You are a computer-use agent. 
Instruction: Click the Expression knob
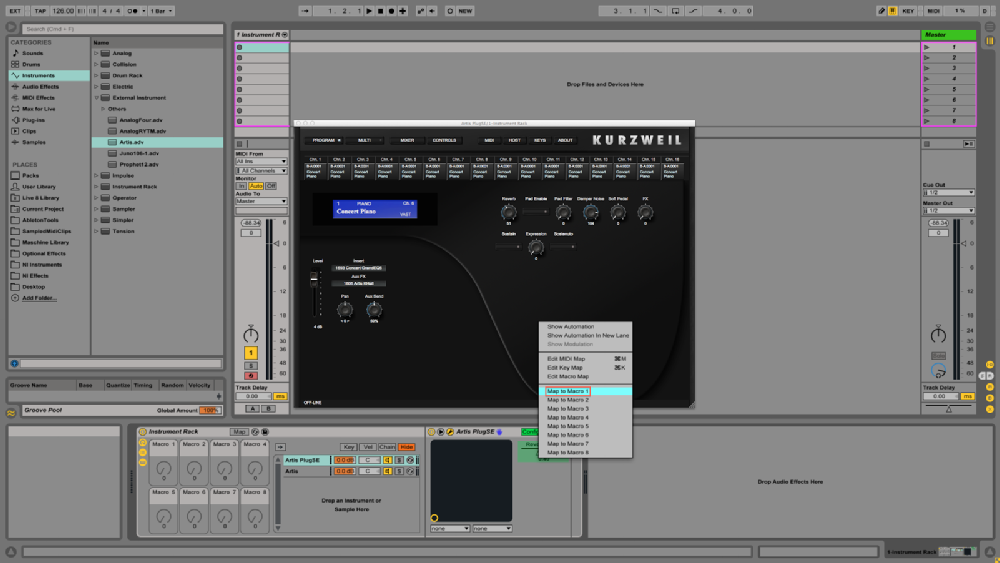pos(536,246)
